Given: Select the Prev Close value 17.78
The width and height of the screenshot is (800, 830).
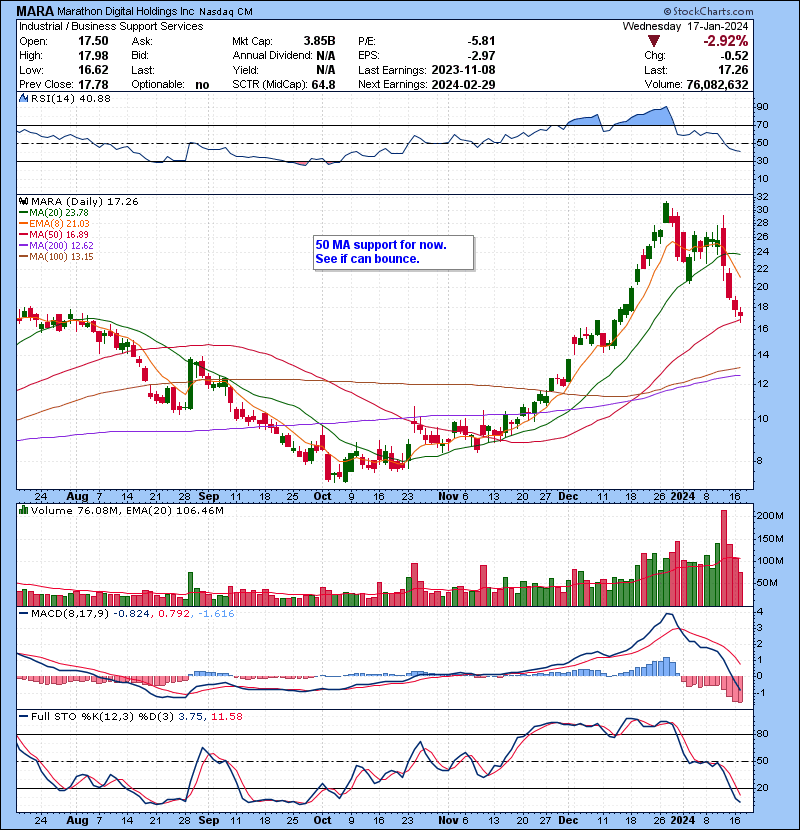Looking at the screenshot, I should coord(93,84).
